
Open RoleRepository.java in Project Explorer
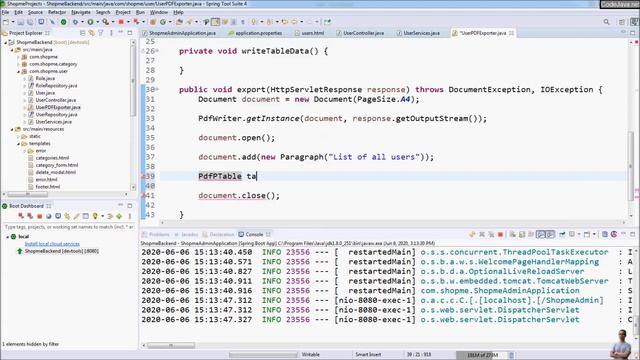(56, 86)
